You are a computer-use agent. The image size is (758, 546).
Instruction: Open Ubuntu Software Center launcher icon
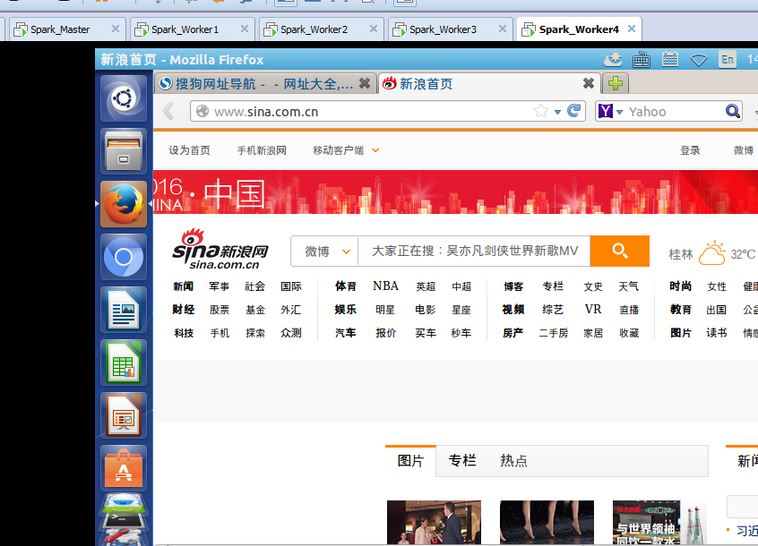click(x=124, y=468)
